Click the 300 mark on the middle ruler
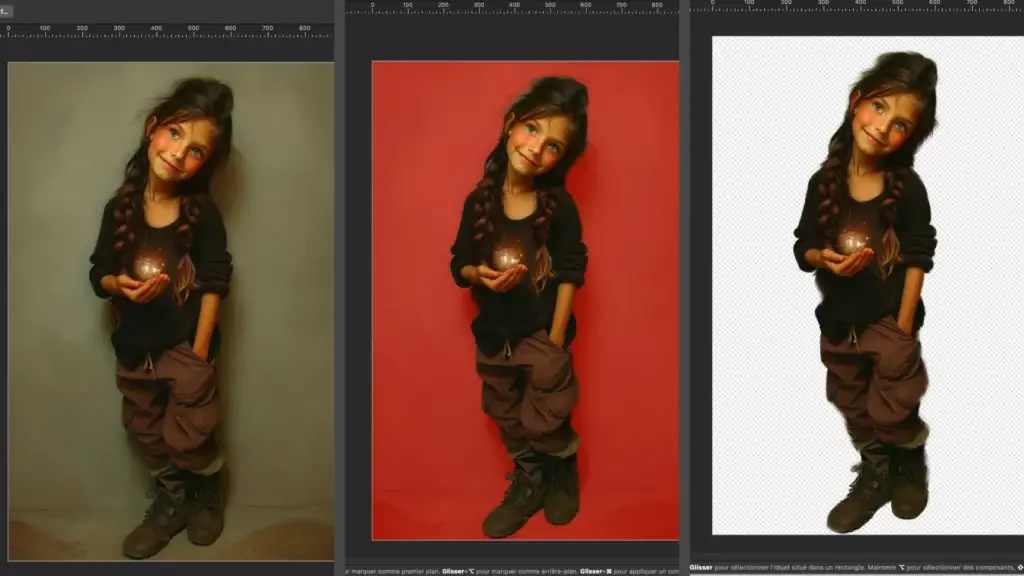This screenshot has width=1024, height=576. point(479,6)
